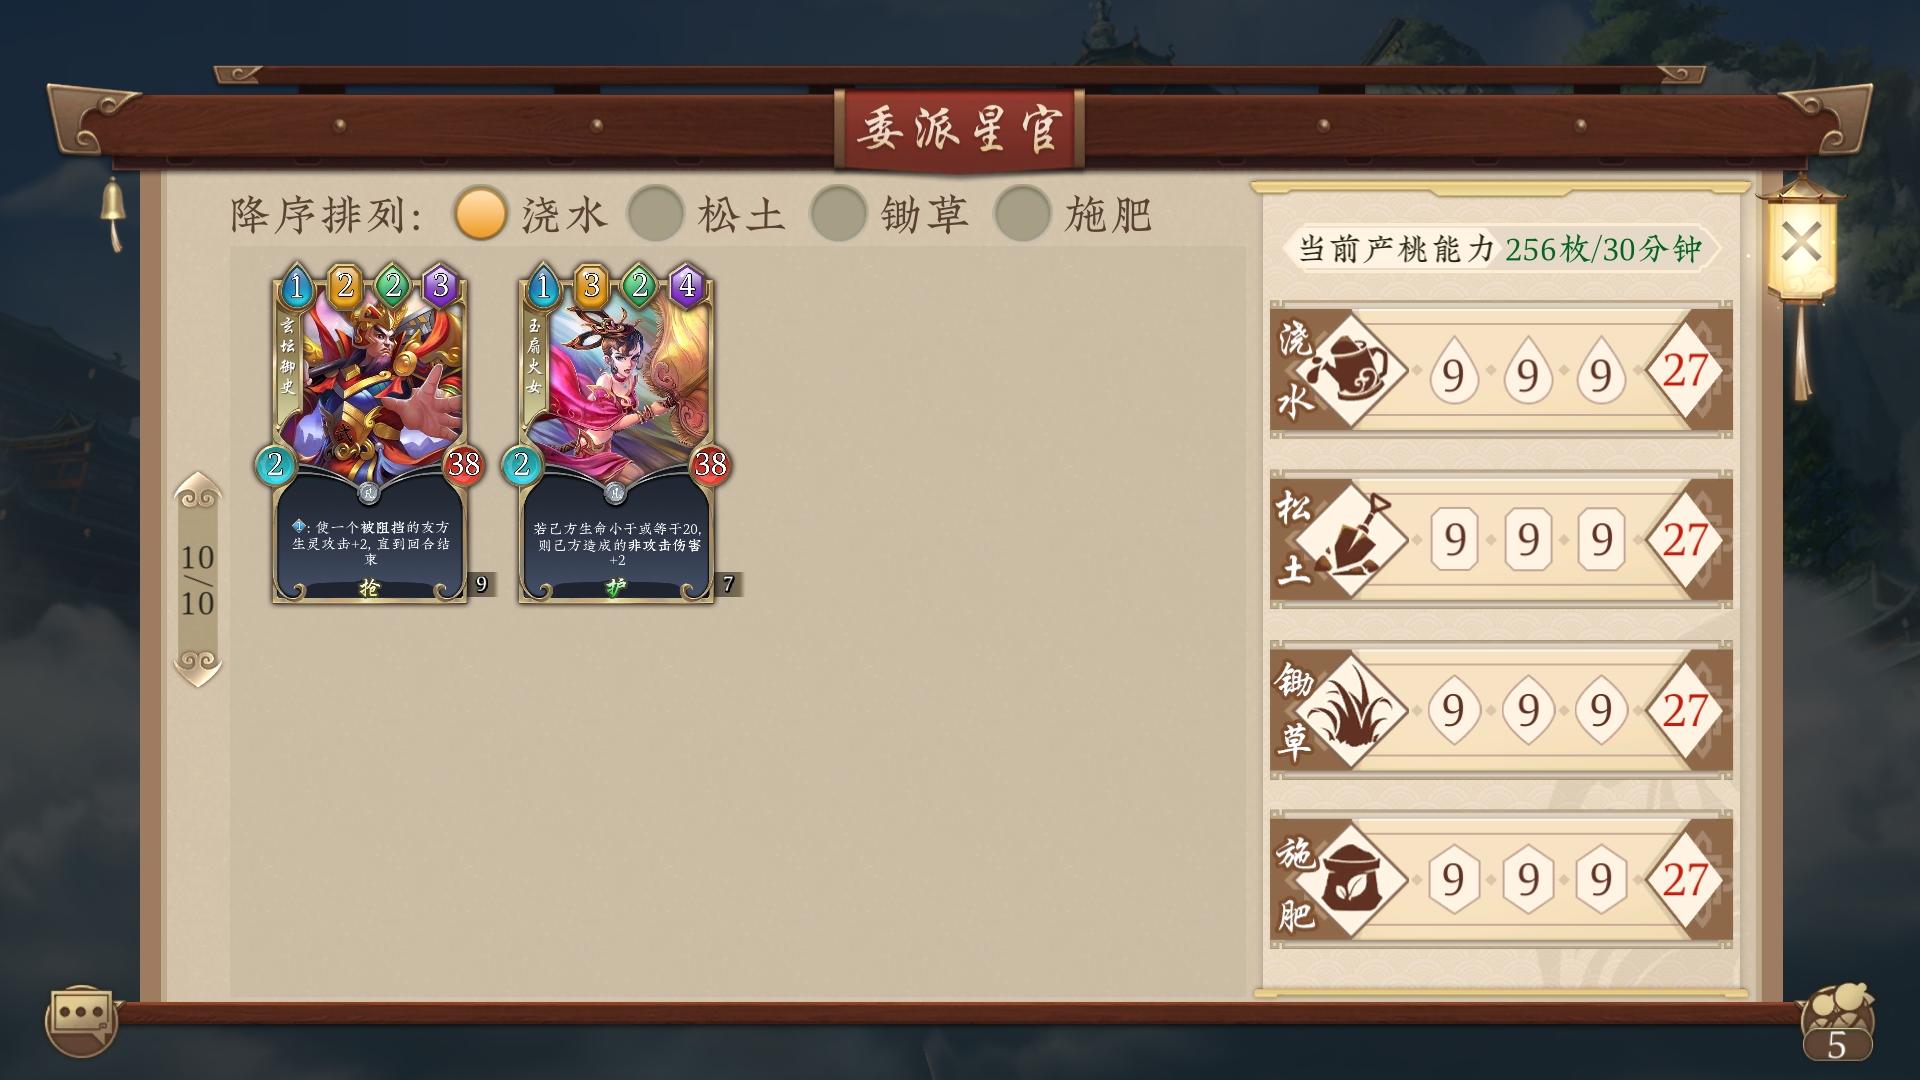Viewport: 1920px width, 1080px height.
Task: Select the 锄草 sort radio button
Action: 838,214
